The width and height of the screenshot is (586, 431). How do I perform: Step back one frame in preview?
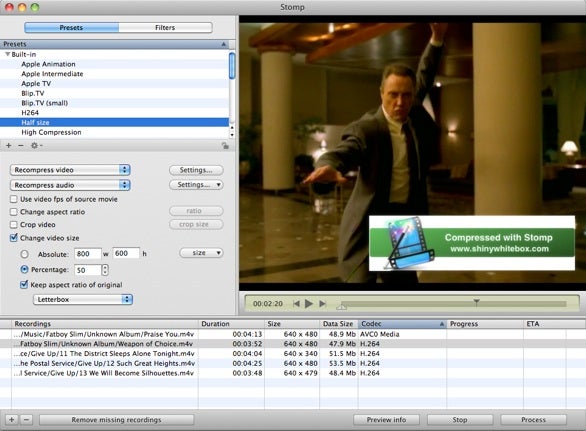pos(296,304)
